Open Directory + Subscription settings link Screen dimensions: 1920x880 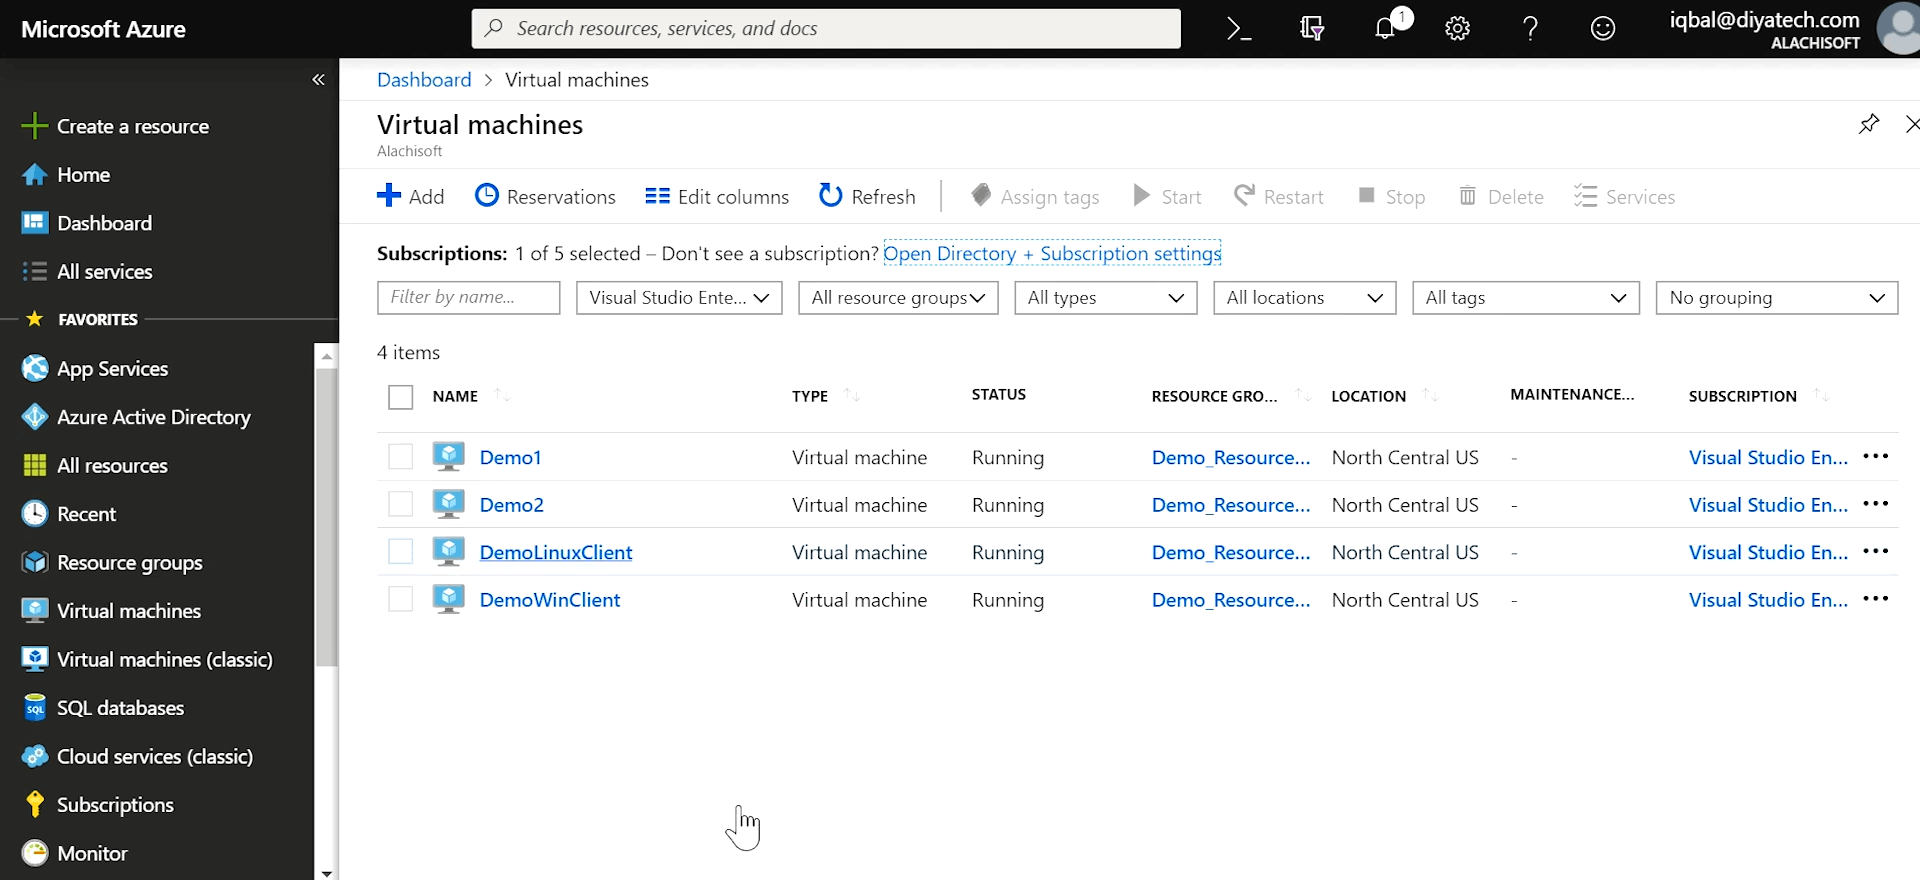coord(1052,253)
